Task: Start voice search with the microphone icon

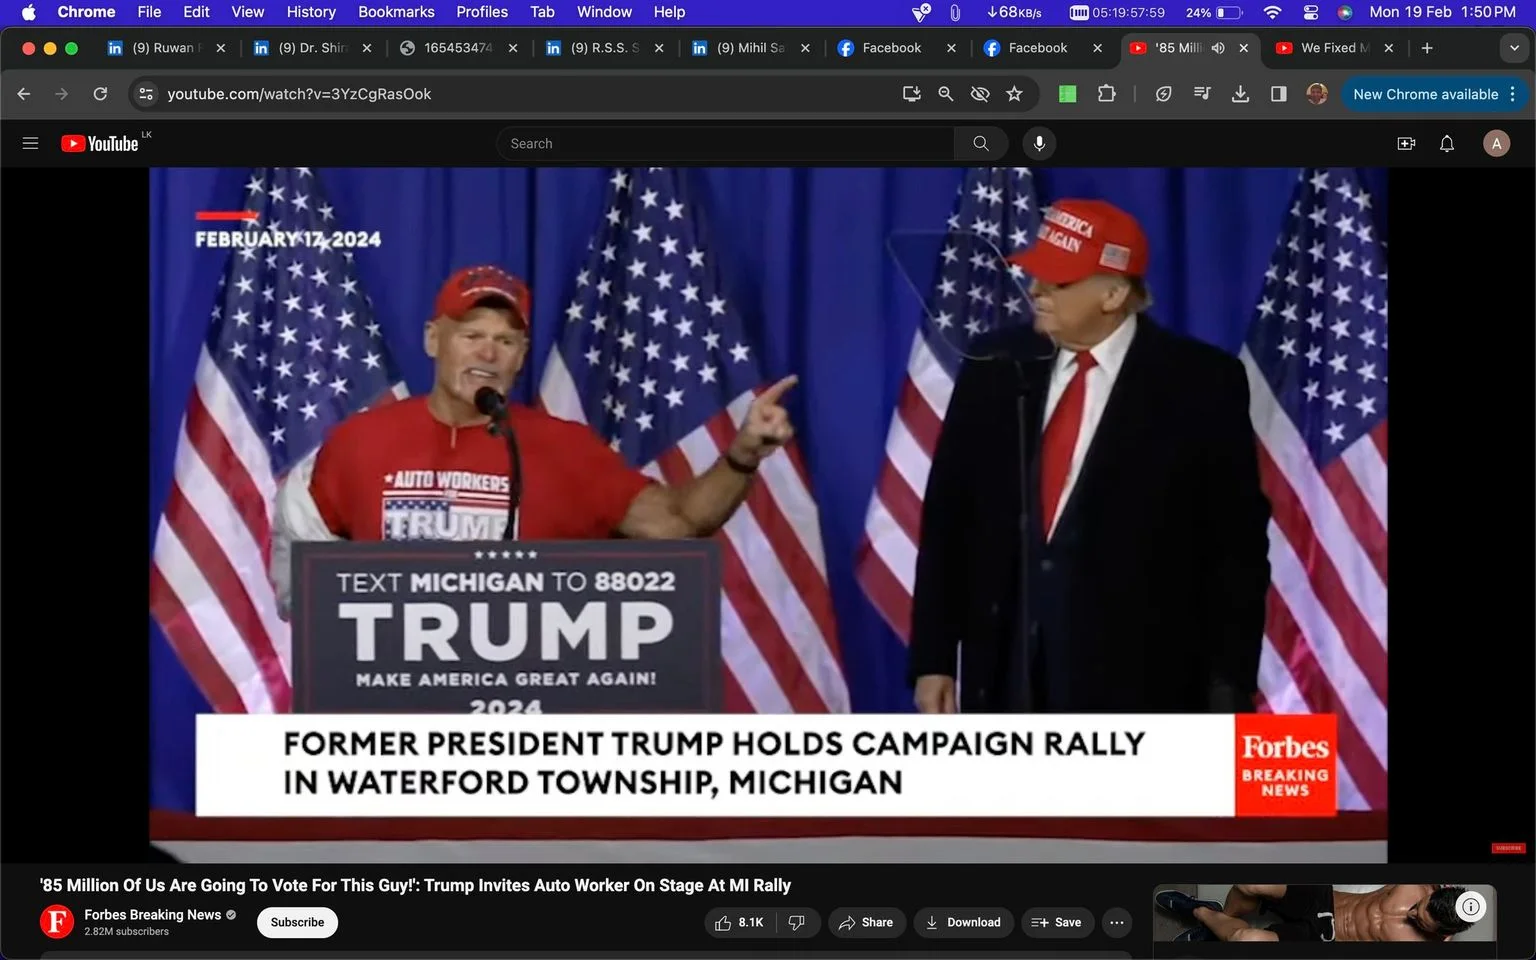Action: [1039, 143]
